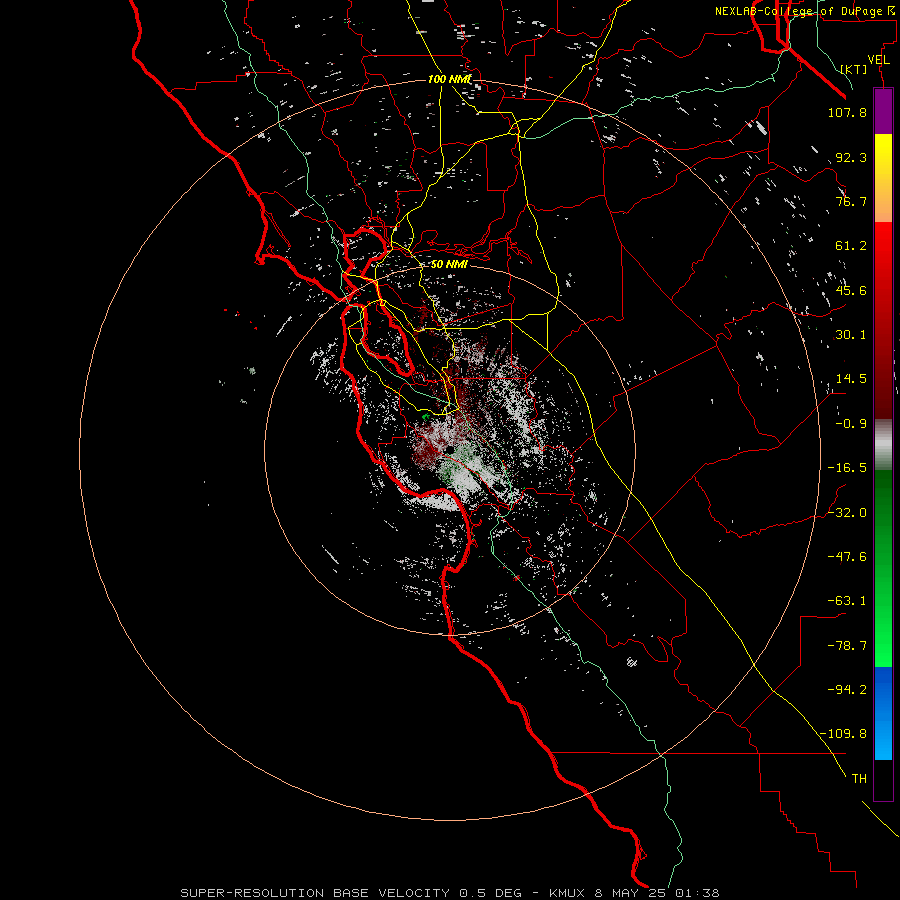900x900 pixels.
Task: Click the radar site center dot
Action: (x=449, y=449)
